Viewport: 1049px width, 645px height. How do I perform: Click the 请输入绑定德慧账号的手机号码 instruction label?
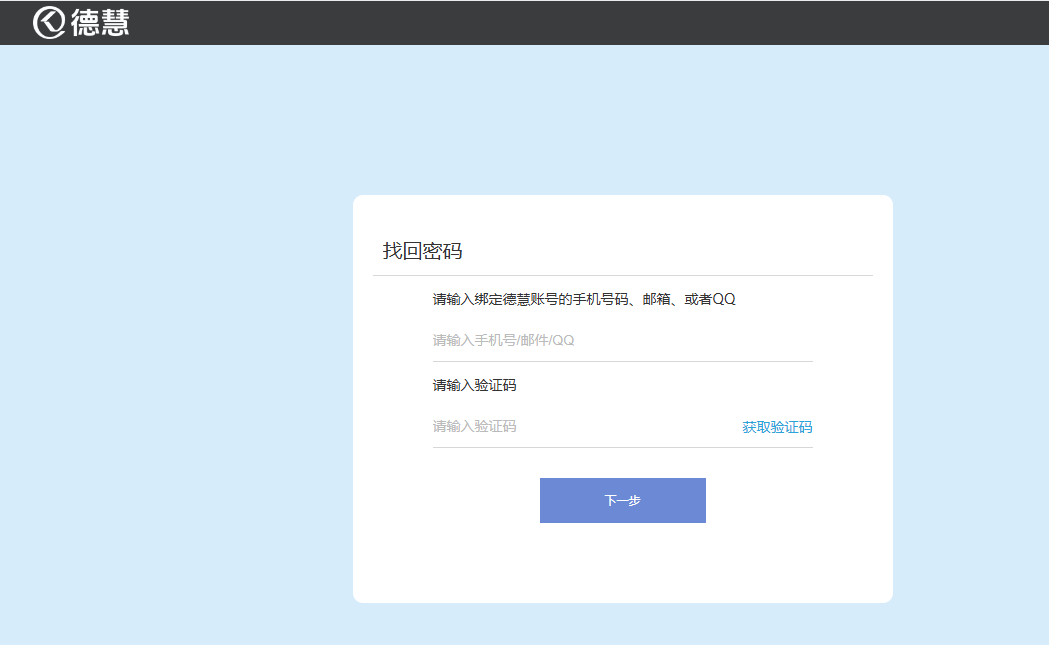point(530,299)
